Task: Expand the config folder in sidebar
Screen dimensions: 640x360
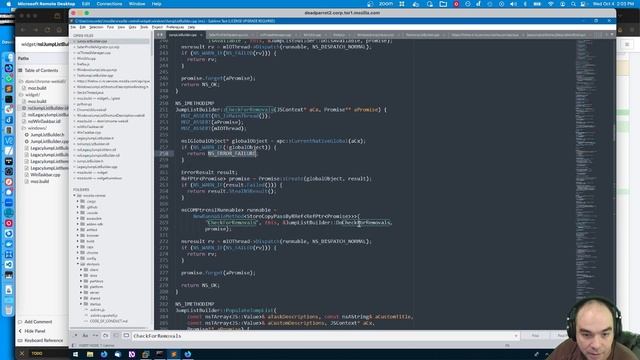Action: point(78,258)
